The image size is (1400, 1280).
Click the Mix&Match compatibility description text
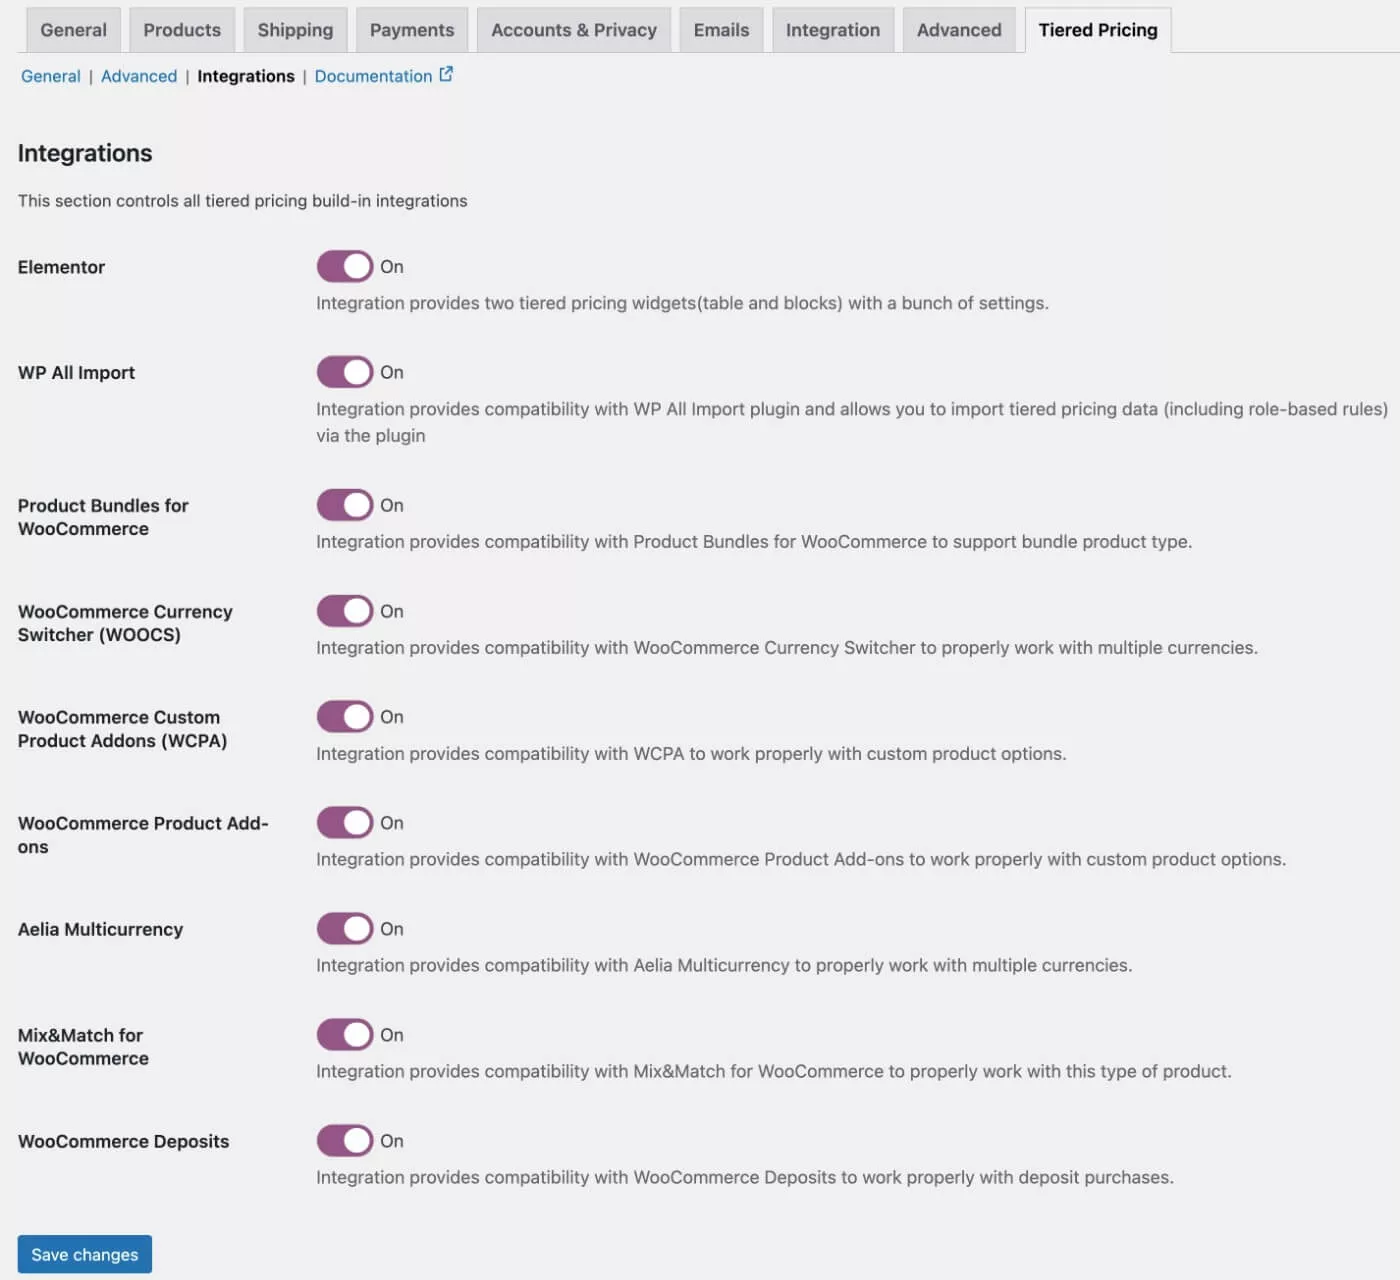[774, 1071]
